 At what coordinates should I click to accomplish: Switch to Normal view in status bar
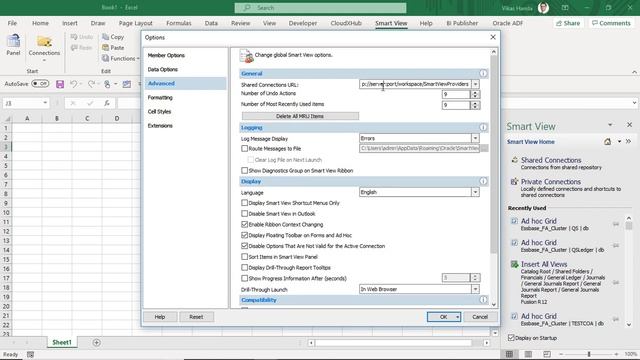tap(509, 354)
